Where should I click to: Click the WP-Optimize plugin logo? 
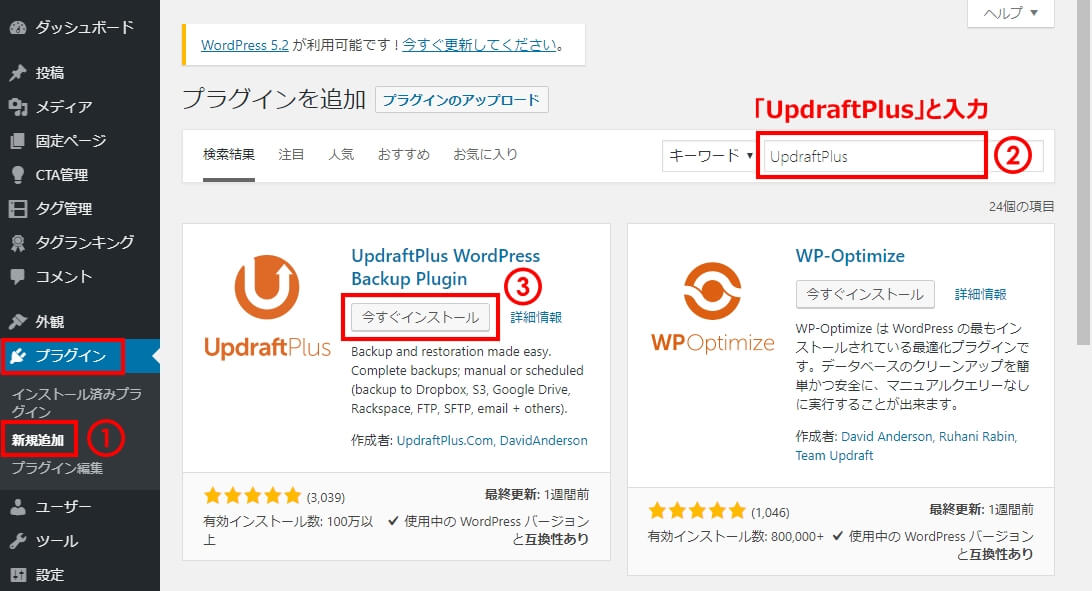tap(712, 307)
